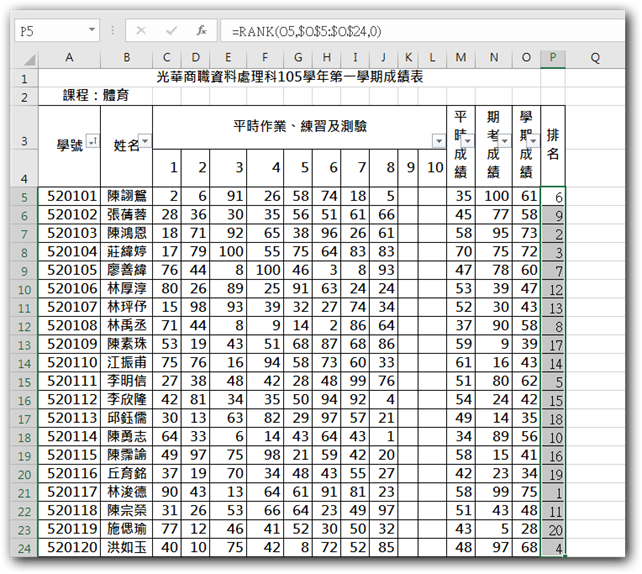The width and height of the screenshot is (642, 574).
Task: Open the 平時成績 filter dropdown
Action: 467,141
